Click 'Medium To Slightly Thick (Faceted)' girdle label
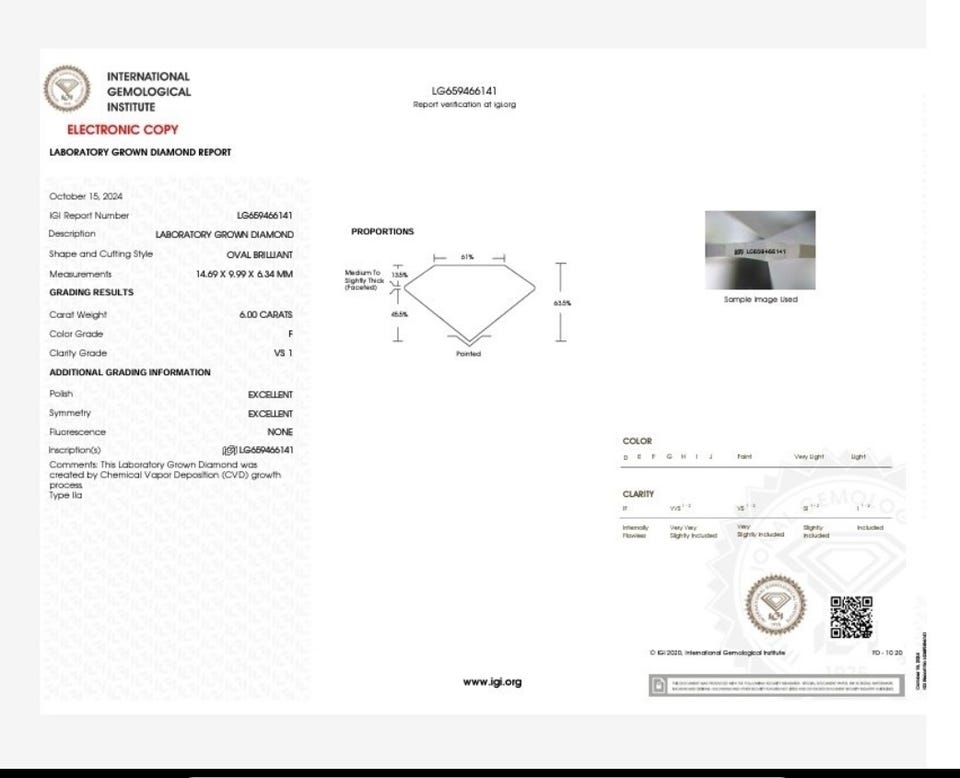Viewport: 960px width, 778px height. point(364,280)
